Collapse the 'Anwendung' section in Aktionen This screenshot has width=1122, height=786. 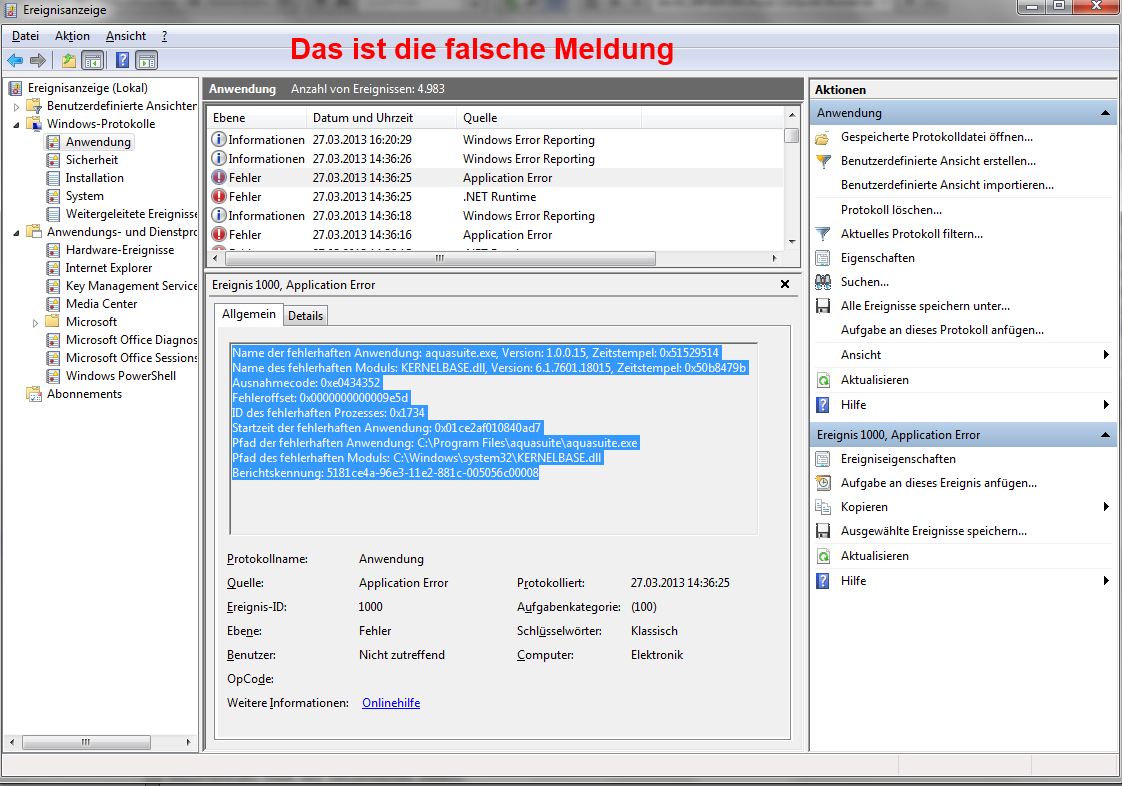[x=1106, y=113]
